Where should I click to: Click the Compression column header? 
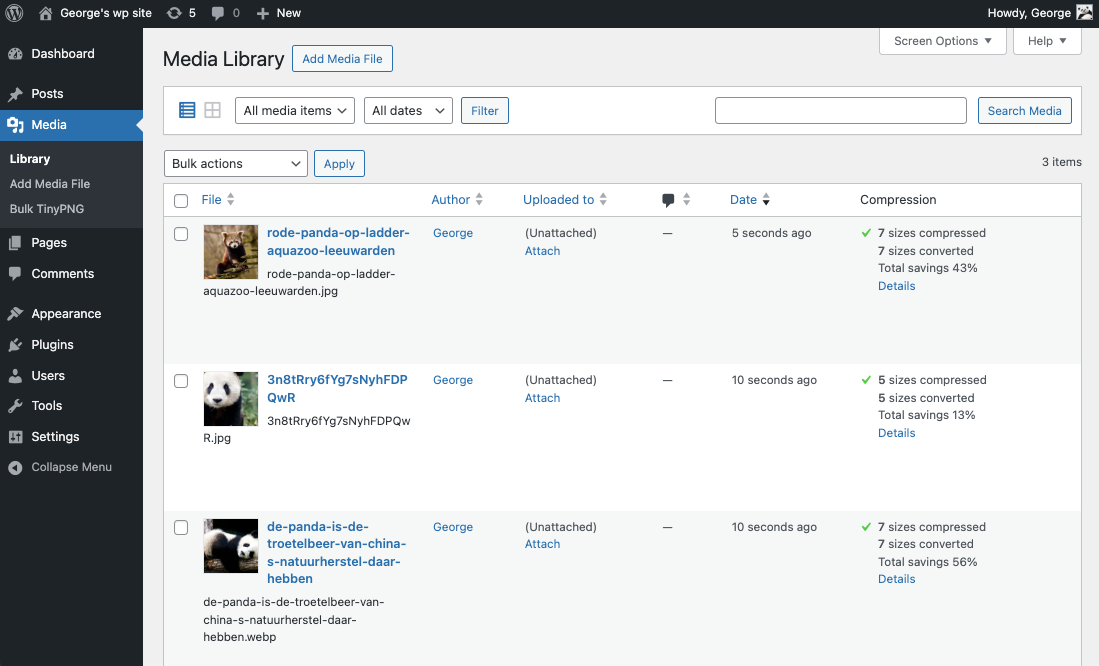click(x=898, y=200)
